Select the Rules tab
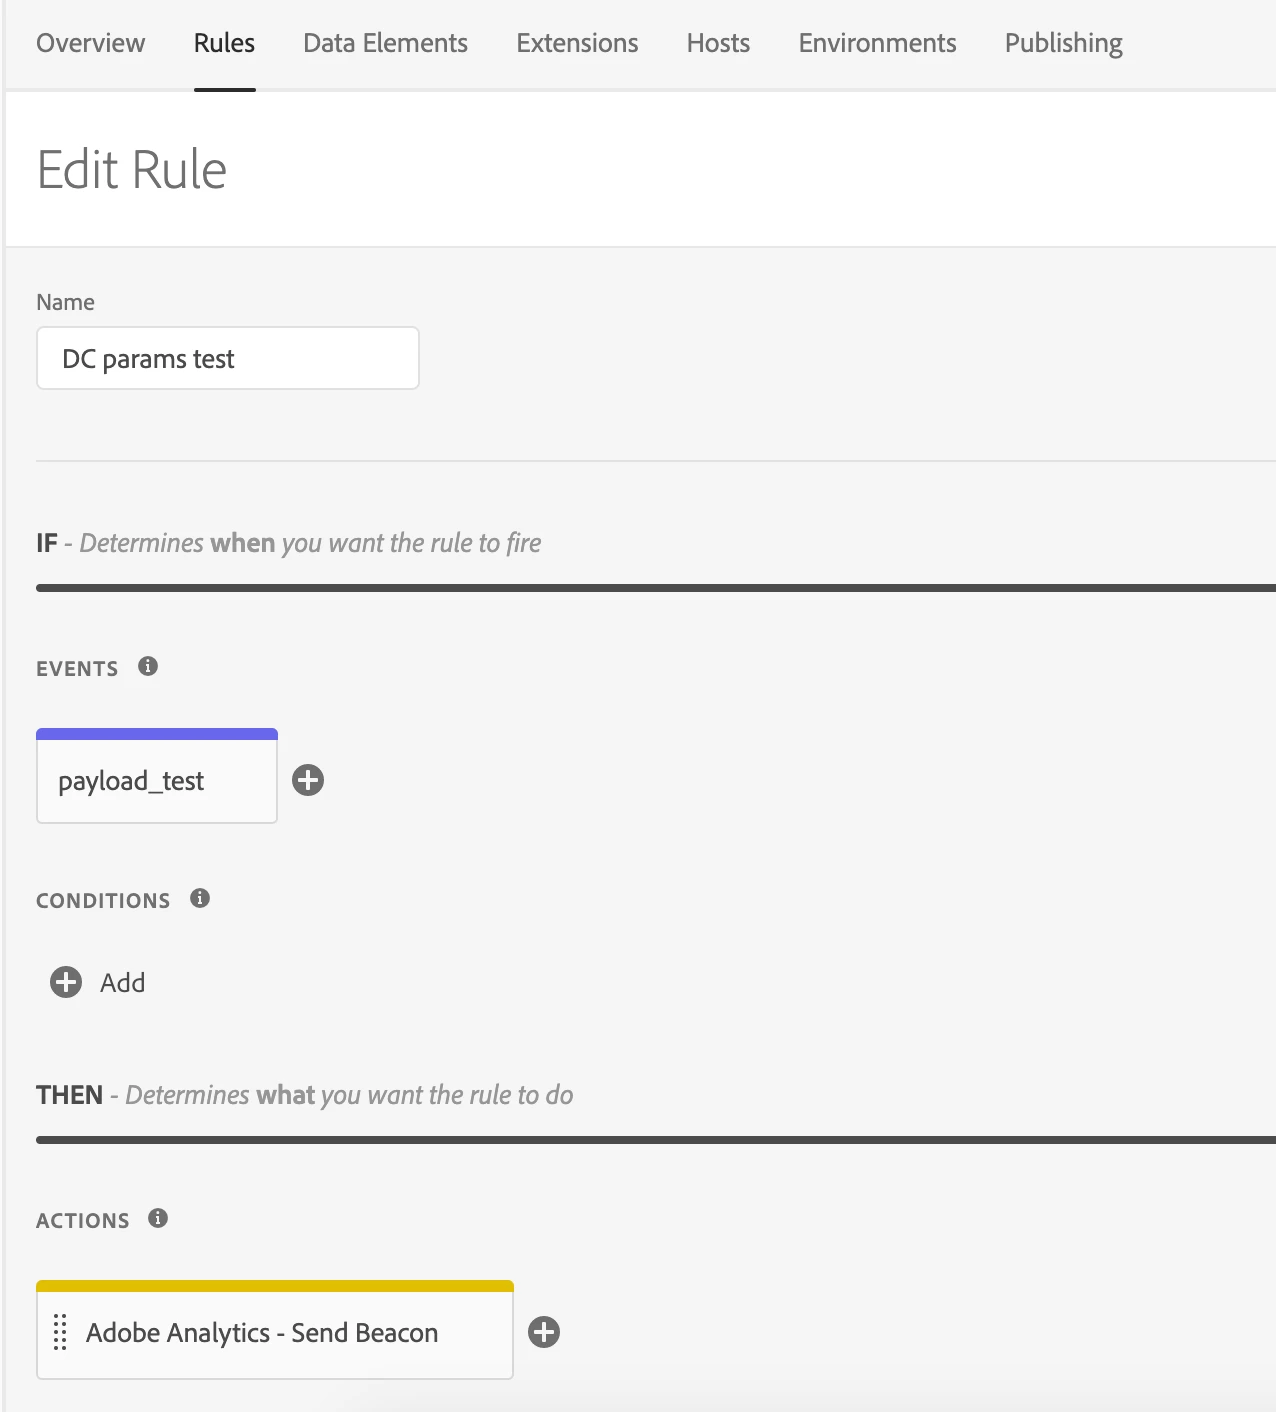Image resolution: width=1276 pixels, height=1412 pixels. (224, 43)
